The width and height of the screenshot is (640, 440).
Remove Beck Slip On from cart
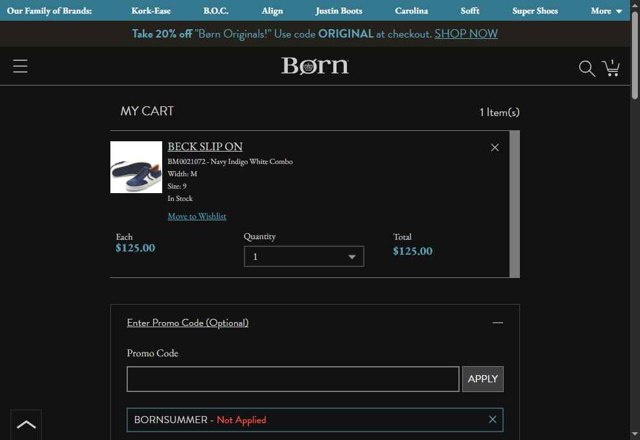tap(495, 147)
